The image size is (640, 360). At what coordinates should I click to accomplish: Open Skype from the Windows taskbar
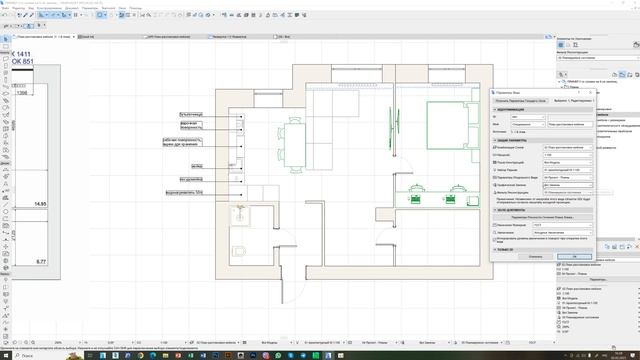coord(291,356)
